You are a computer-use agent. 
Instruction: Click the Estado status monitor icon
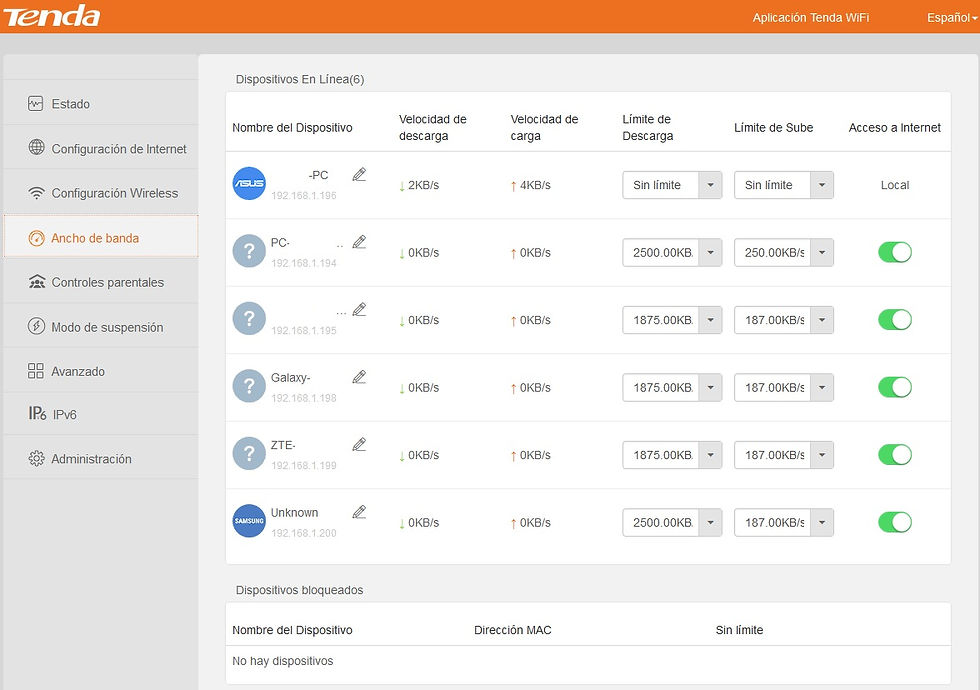click(36, 104)
